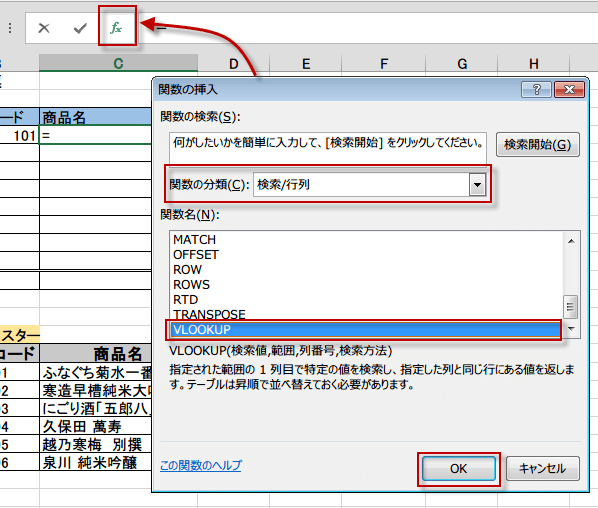
Task: Click the cell 越乃寒梅 別撰
Action: 96,444
